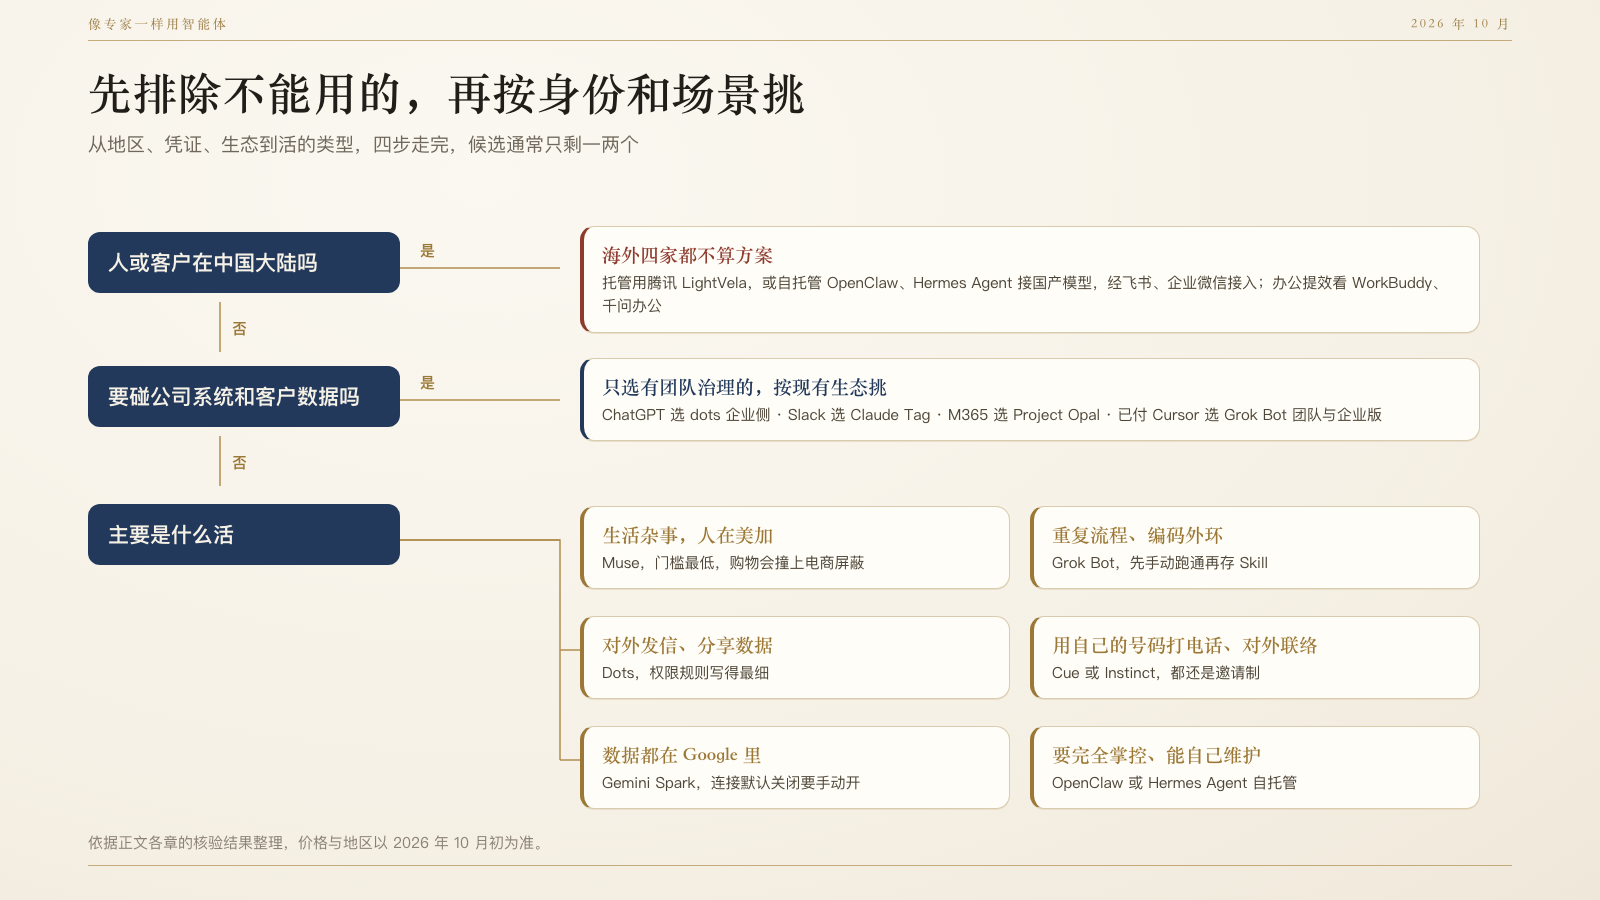
Task: Click the text OpenClaw 或 Hermes Agent 自托管
Action: click(1174, 783)
